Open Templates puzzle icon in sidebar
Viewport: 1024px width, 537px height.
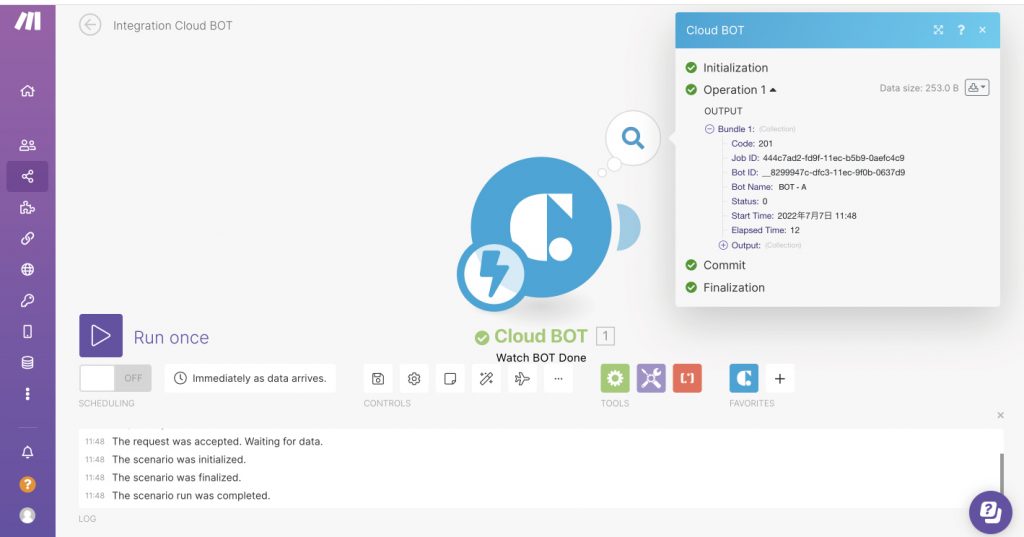tap(27, 208)
